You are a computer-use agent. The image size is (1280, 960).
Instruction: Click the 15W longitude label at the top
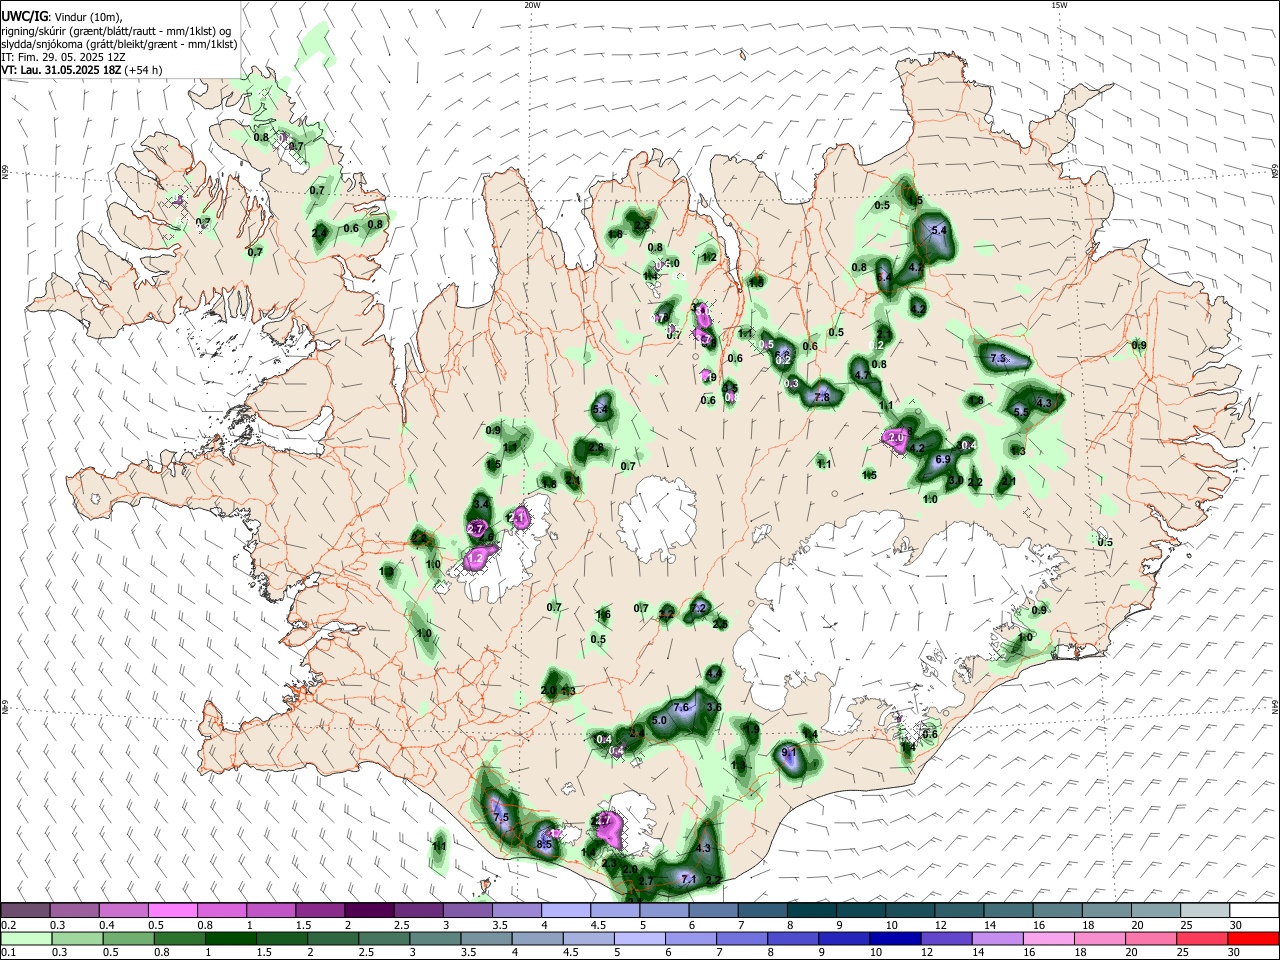pos(1059,5)
